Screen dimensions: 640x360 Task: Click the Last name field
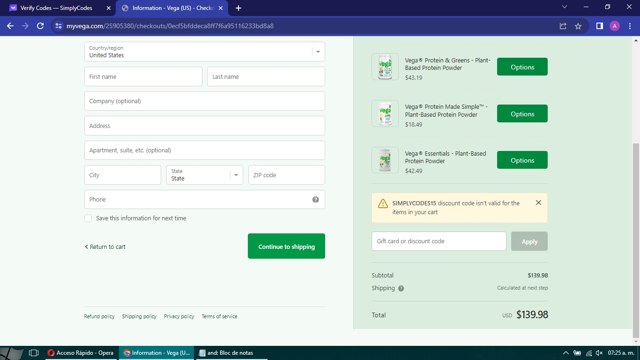pyautogui.click(x=266, y=77)
